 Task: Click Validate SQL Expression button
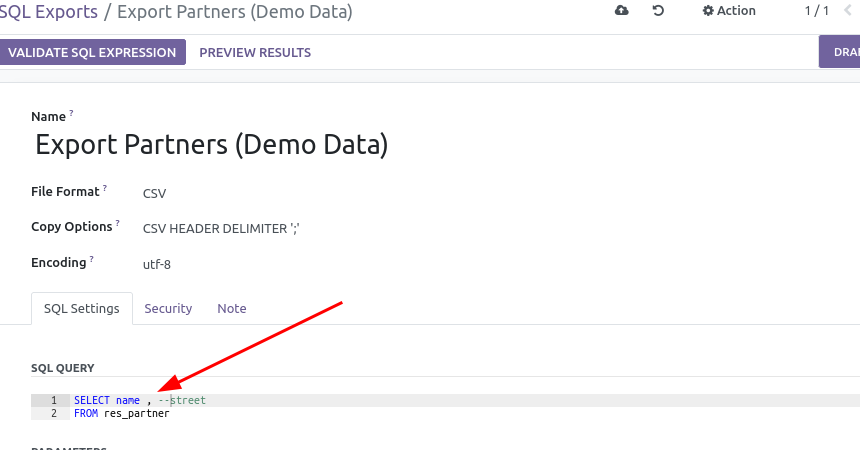click(x=92, y=52)
